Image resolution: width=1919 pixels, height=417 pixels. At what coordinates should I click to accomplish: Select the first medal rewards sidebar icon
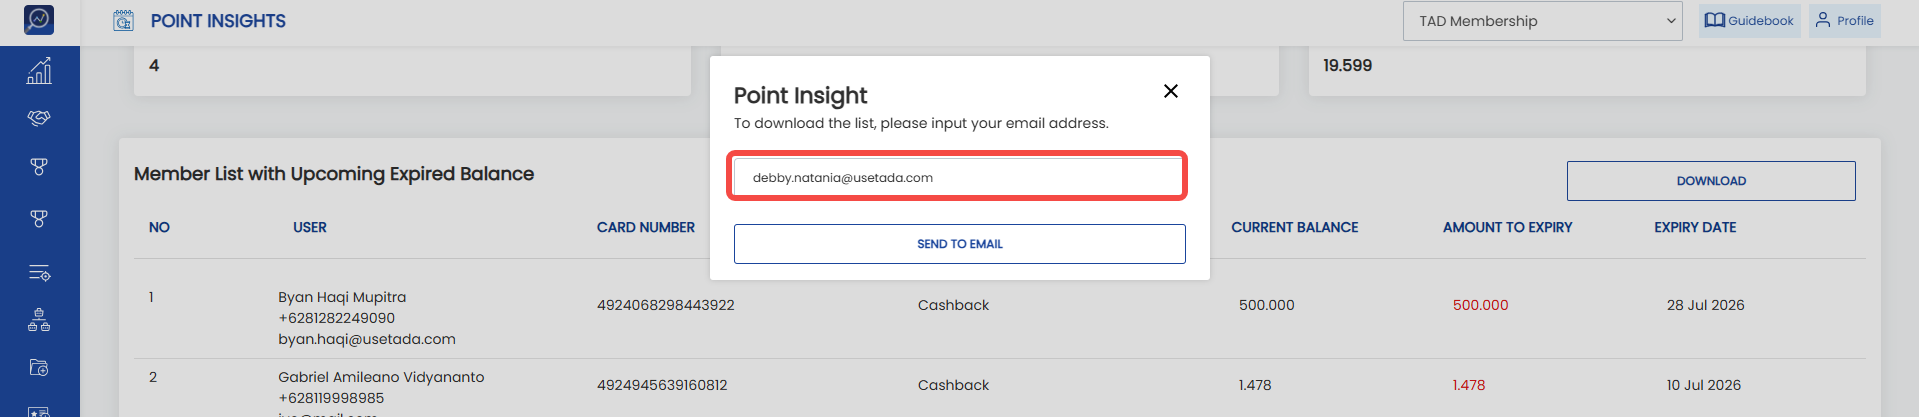pos(39,167)
